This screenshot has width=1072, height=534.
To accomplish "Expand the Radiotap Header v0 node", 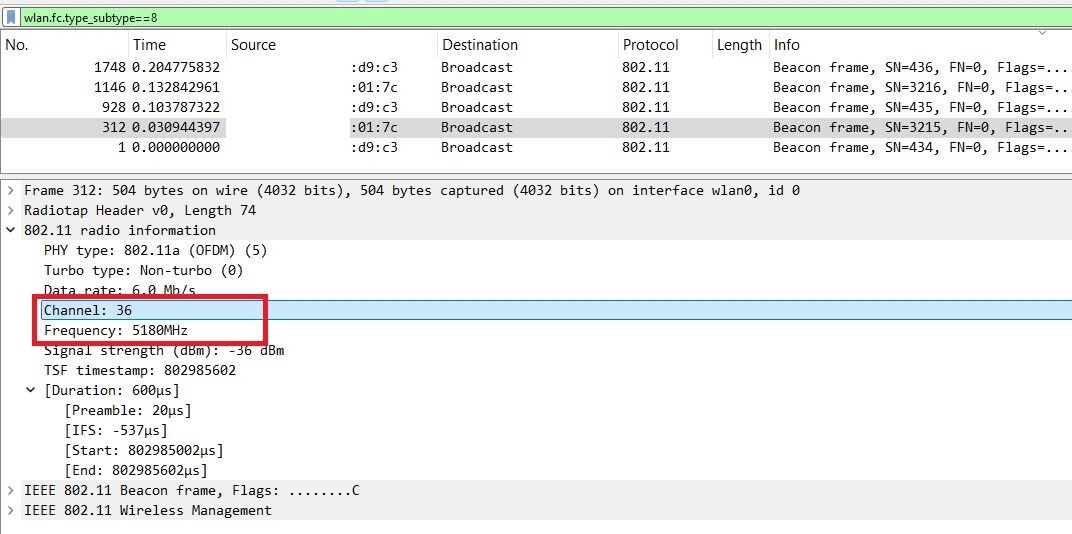I will [x=10, y=211].
